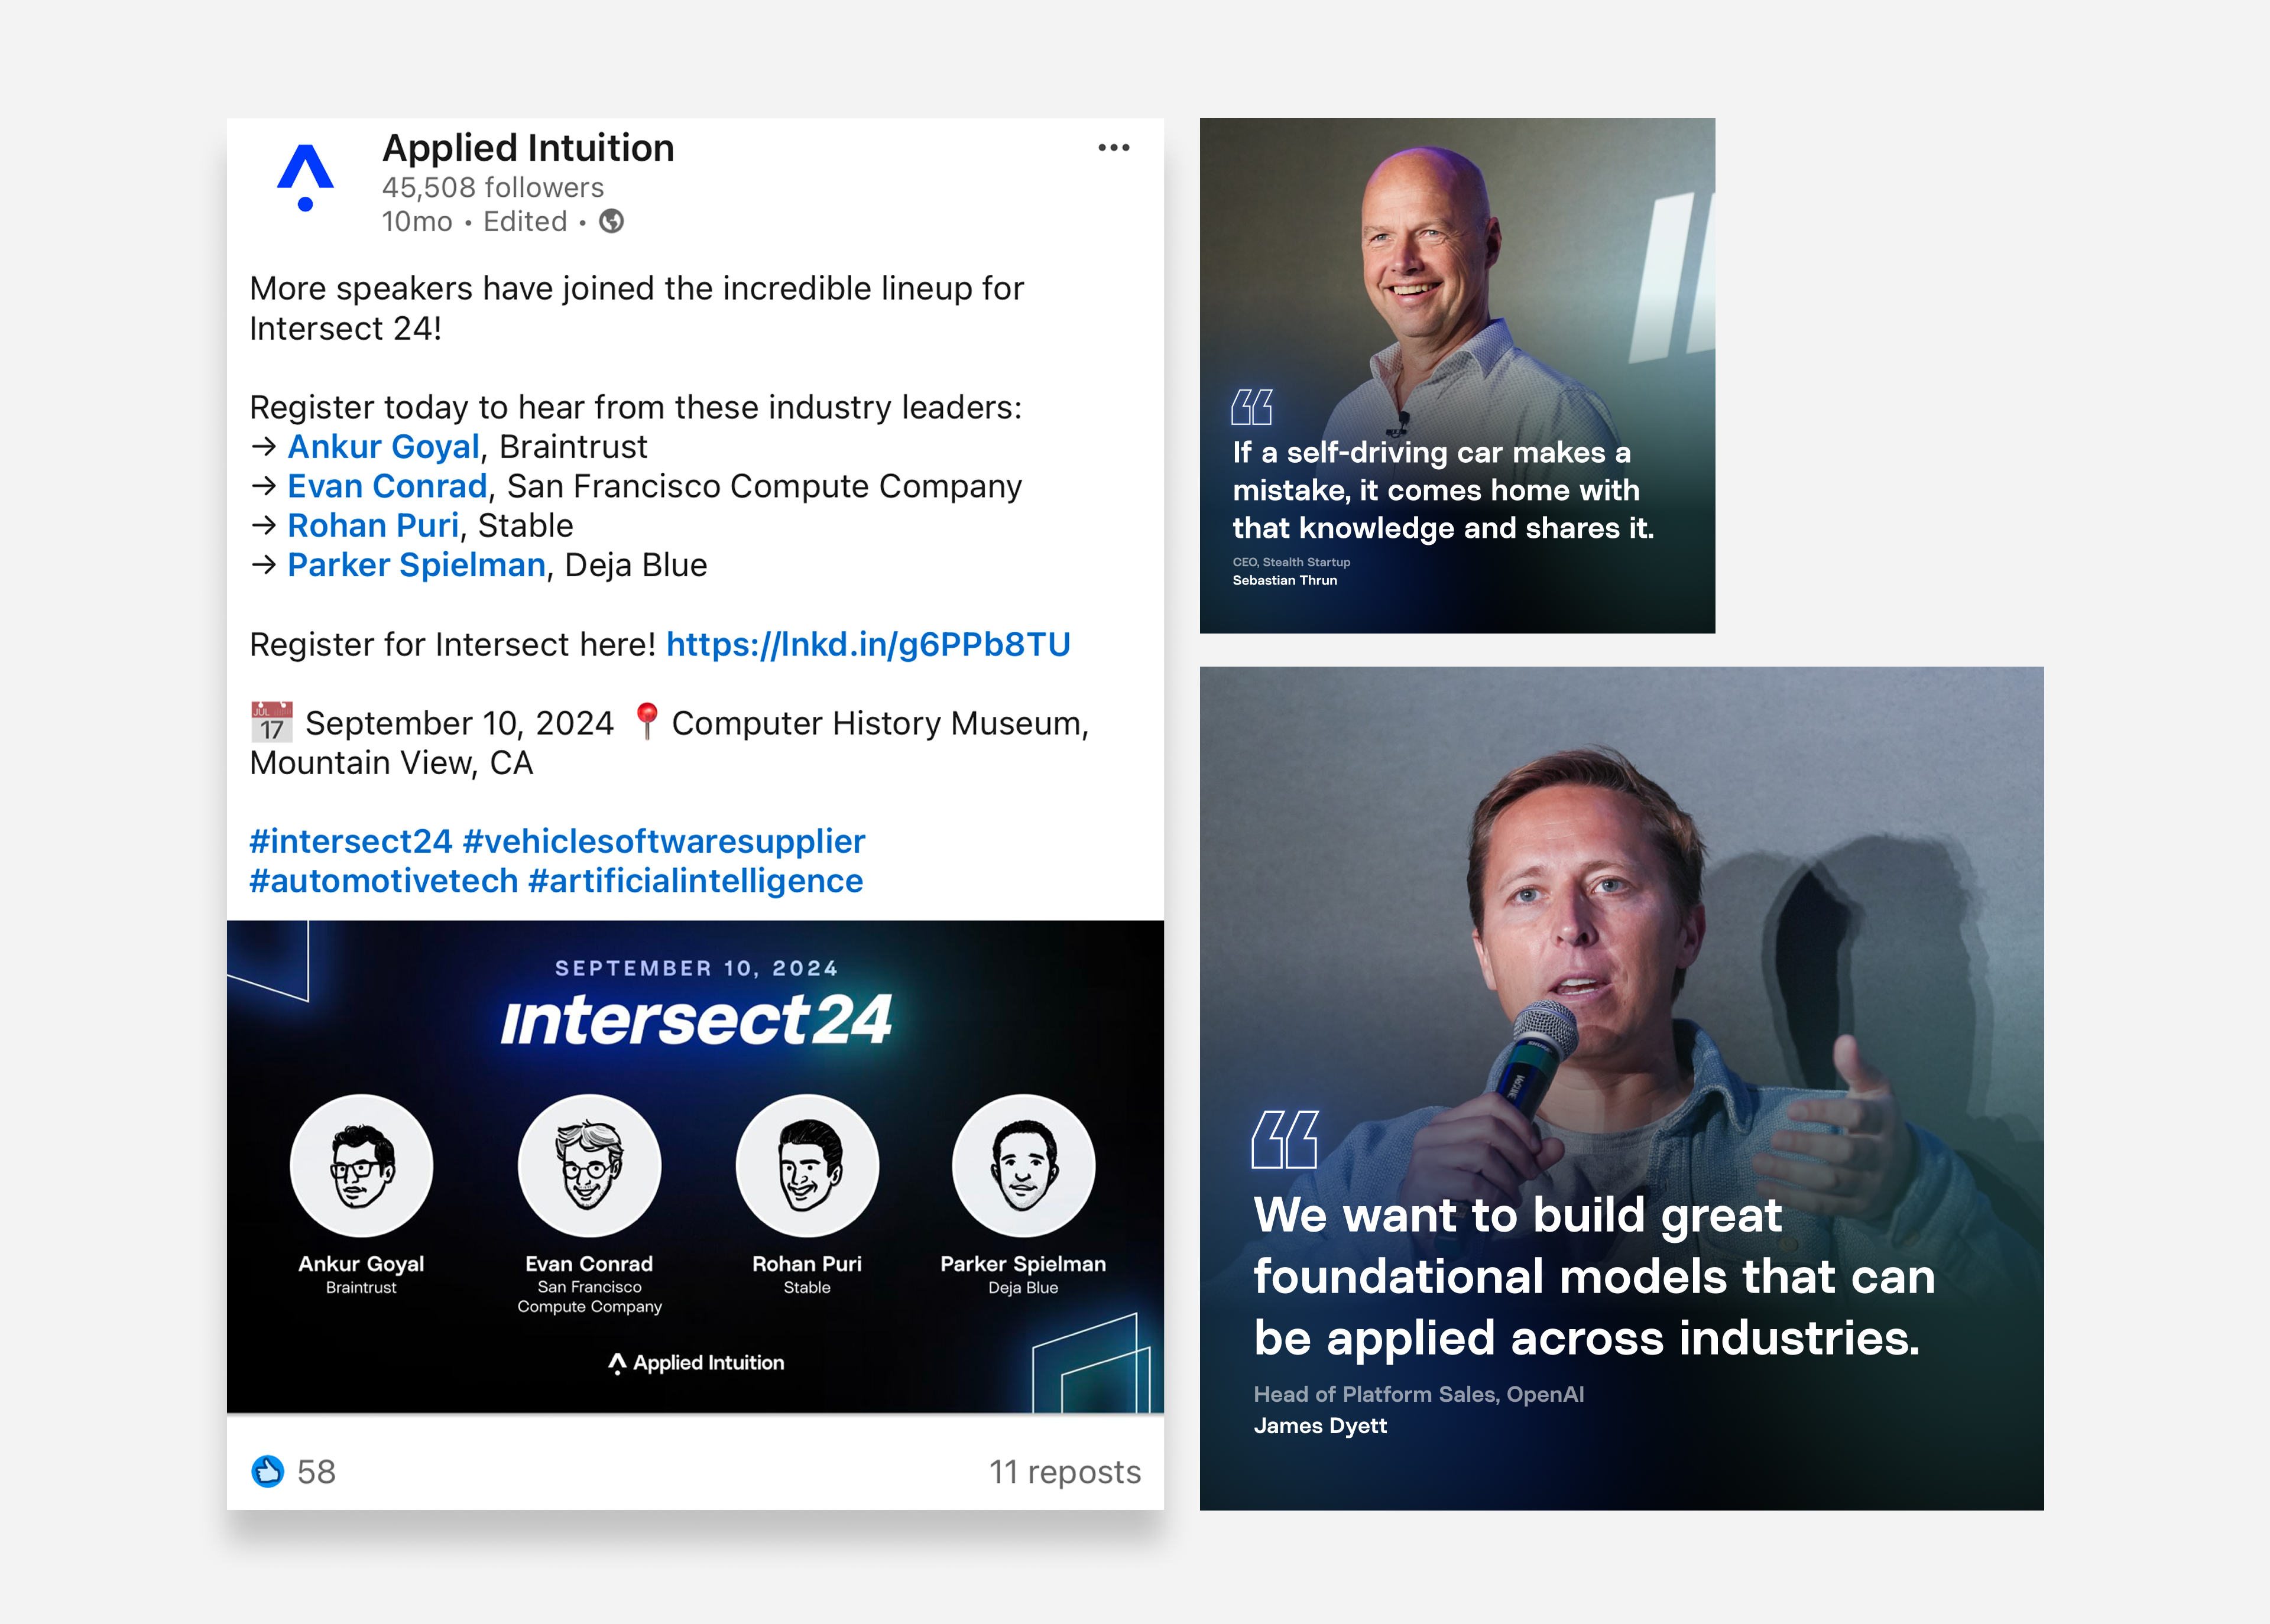Open Ankur Goyal's profile link
This screenshot has height=1624, width=2270.
pos(383,446)
